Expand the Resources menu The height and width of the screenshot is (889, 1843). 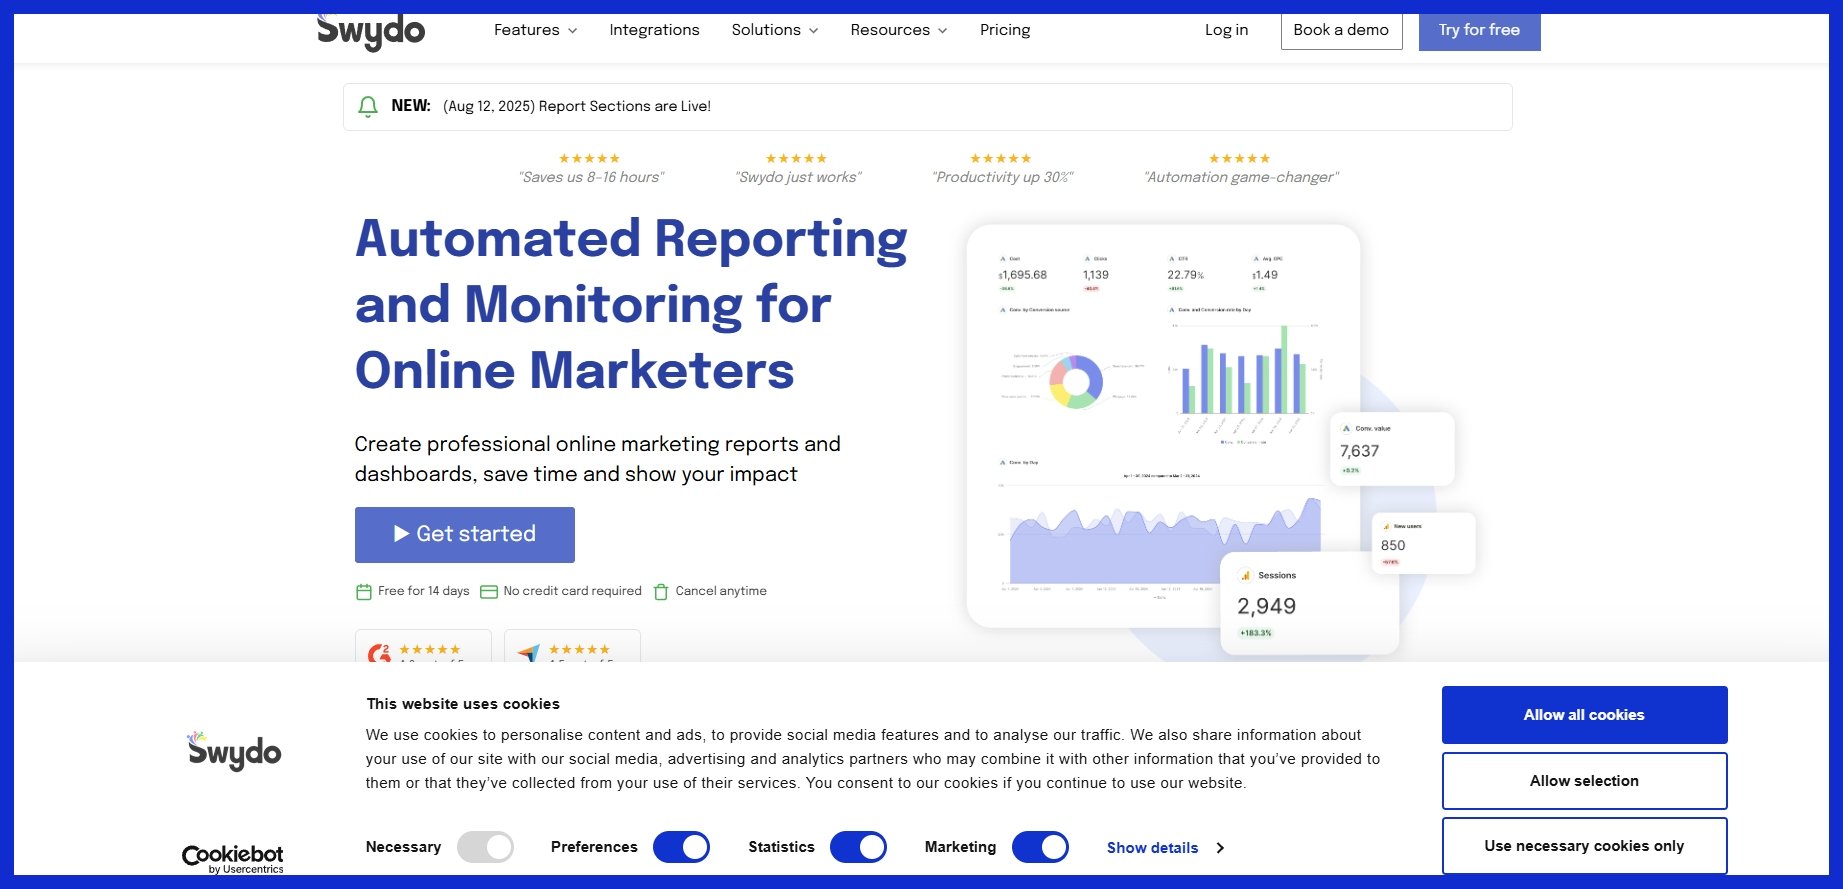tap(898, 30)
